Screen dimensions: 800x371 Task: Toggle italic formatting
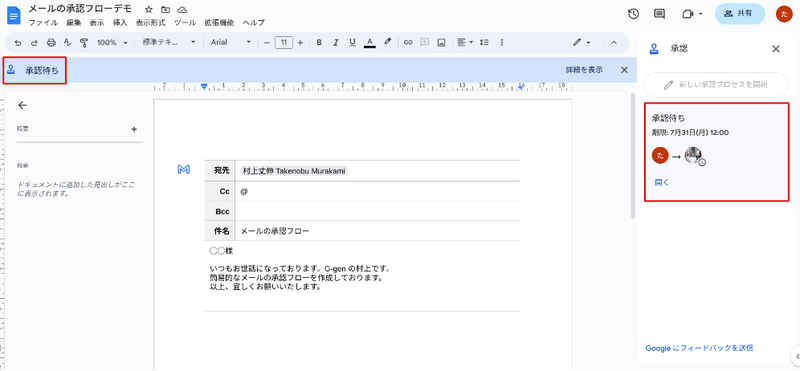point(335,42)
